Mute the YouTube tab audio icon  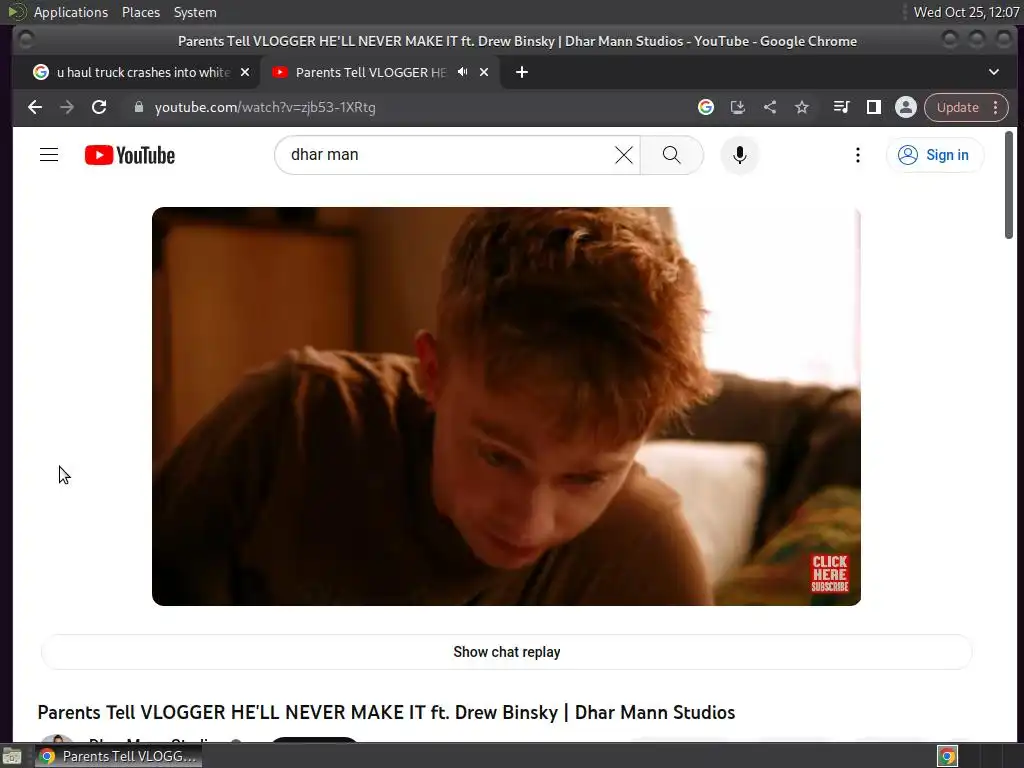(462, 72)
